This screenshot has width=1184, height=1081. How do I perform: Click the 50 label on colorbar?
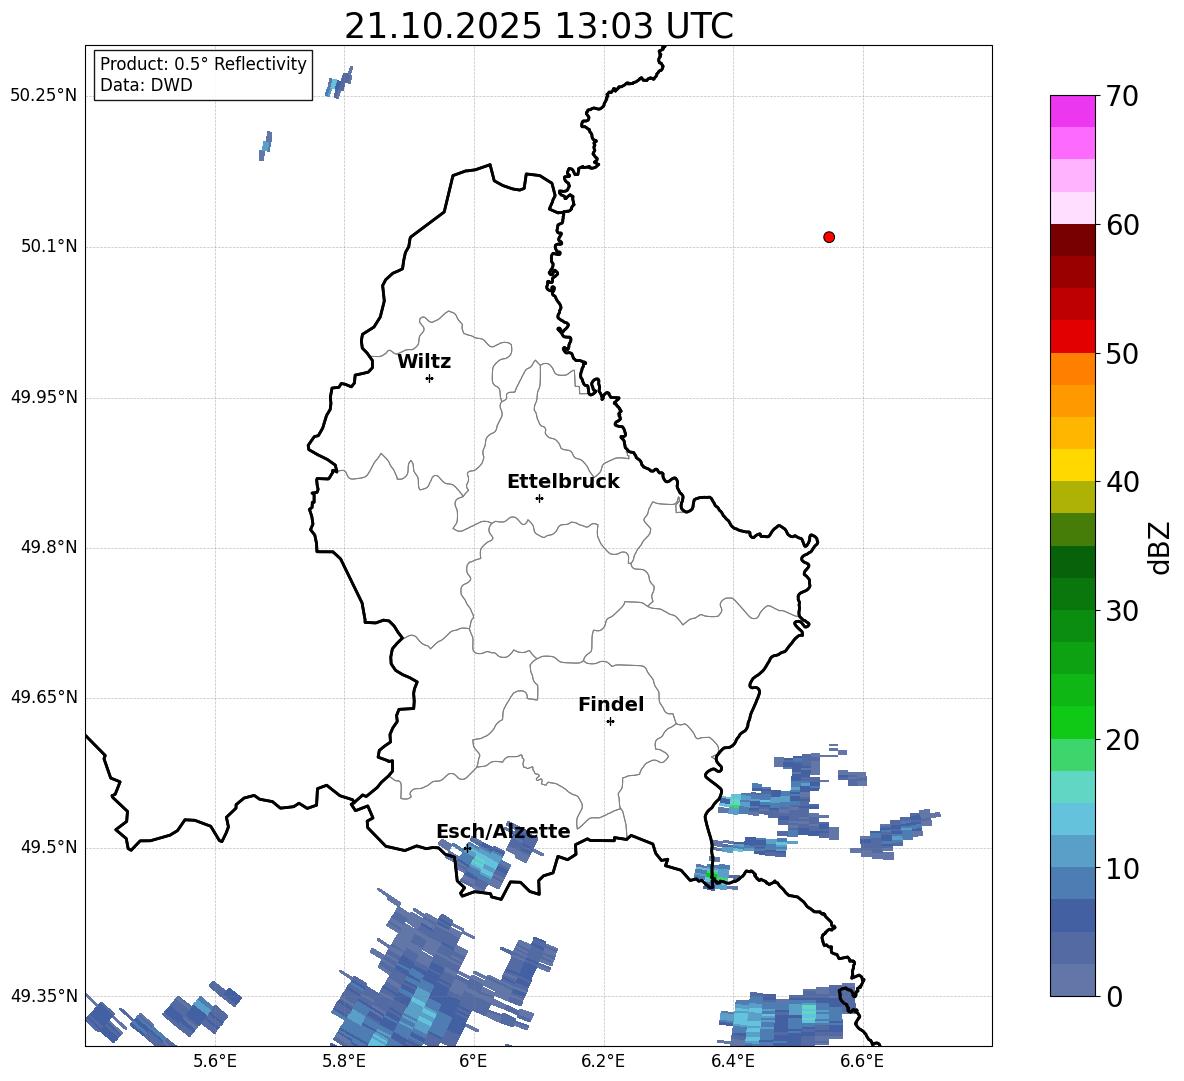[x=1122, y=354]
